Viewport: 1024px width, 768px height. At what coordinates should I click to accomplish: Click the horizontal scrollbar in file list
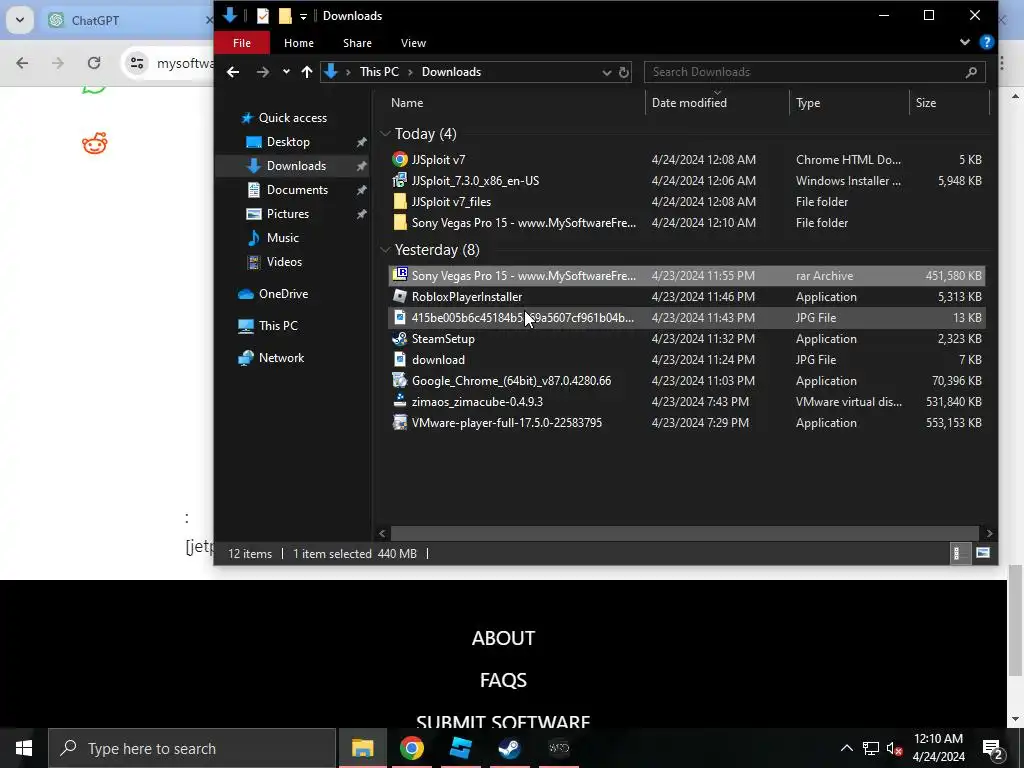(x=684, y=534)
